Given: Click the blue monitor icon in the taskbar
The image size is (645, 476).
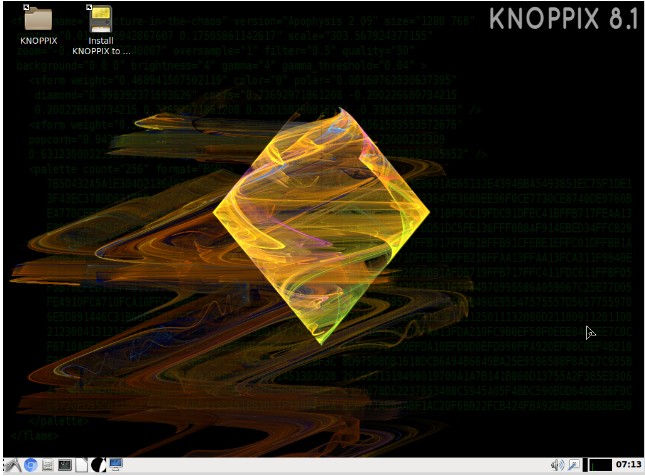Looking at the screenshot, I should pos(116,465).
